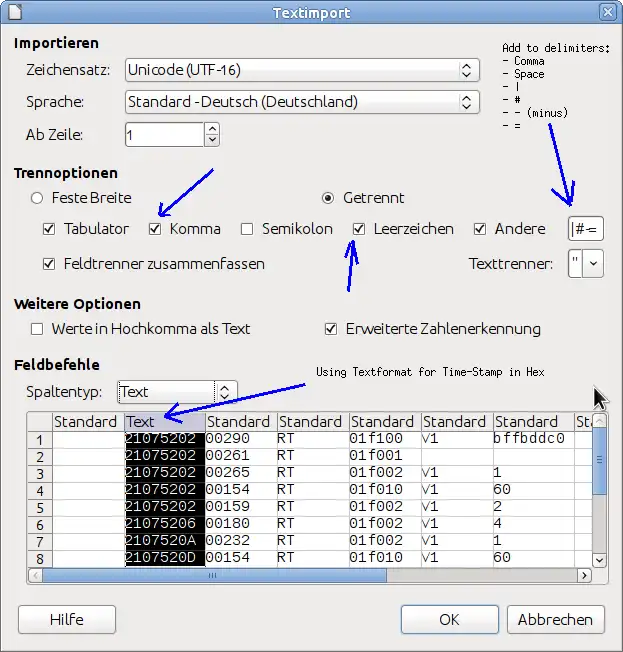Open the Spaltentyp dropdown
The height and width of the screenshot is (652, 623).
pyautogui.click(x=178, y=392)
